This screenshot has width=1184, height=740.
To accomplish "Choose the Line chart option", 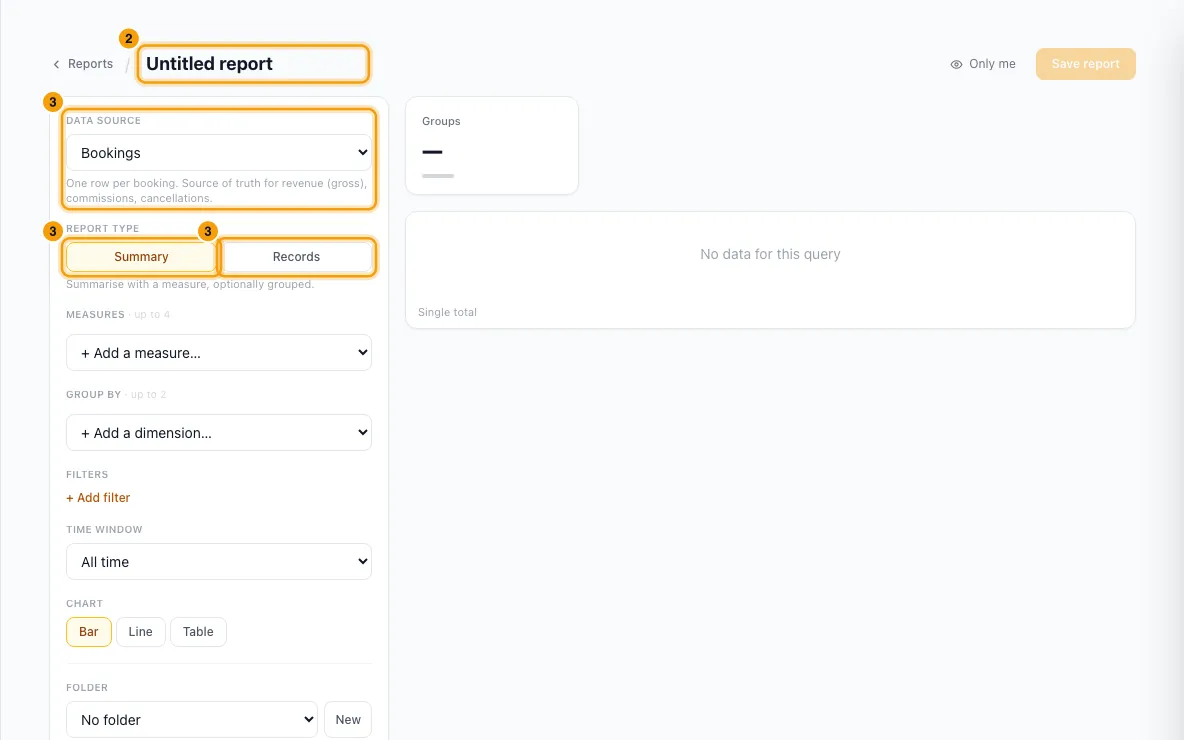I will tap(140, 632).
